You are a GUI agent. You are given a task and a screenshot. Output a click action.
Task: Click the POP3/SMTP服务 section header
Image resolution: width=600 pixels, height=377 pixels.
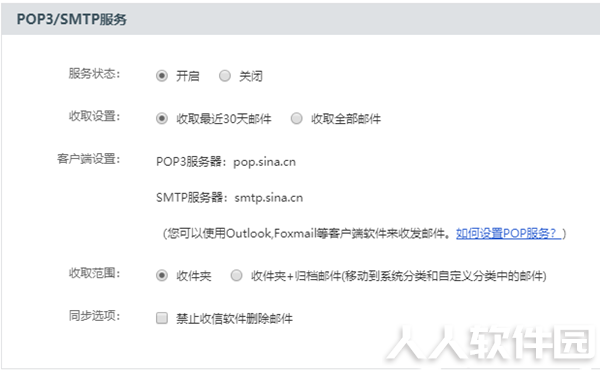72,19
